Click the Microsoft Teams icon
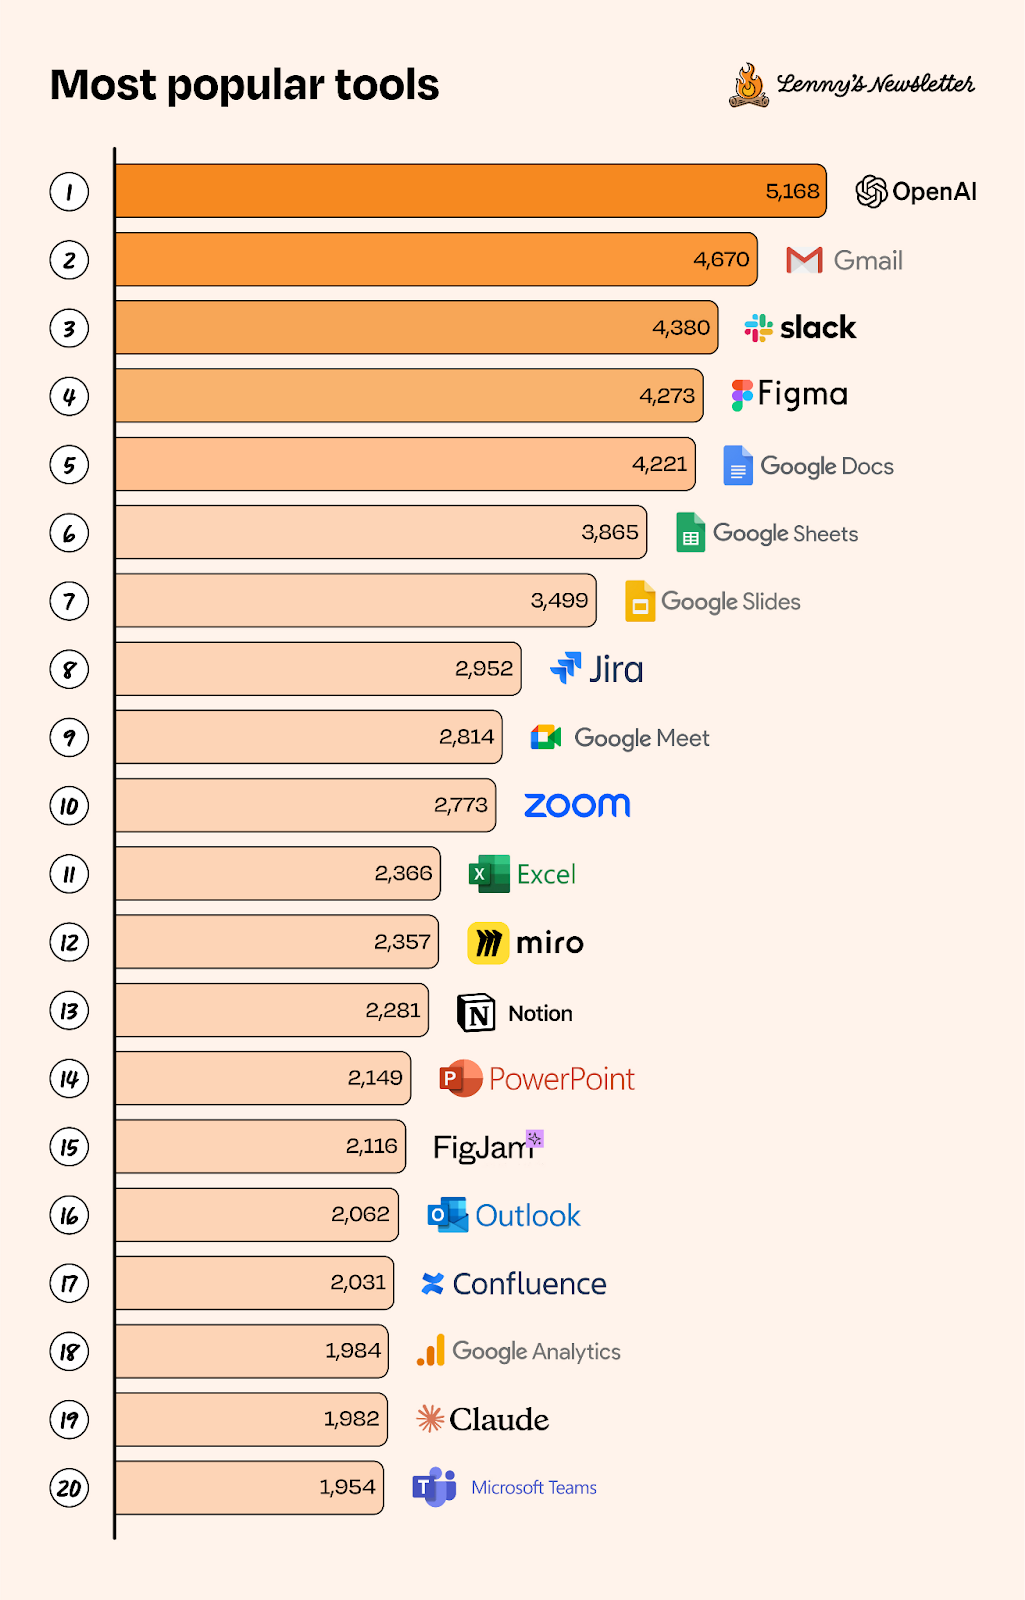Screen dimensions: 1025x1600 434,1487
